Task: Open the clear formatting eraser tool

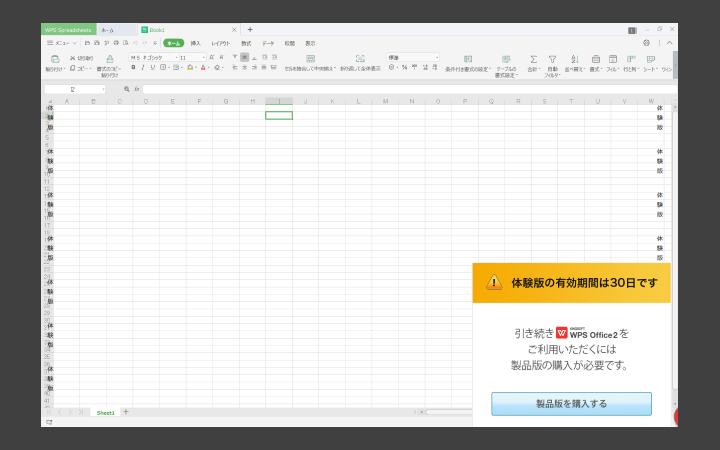Action: coord(217,68)
